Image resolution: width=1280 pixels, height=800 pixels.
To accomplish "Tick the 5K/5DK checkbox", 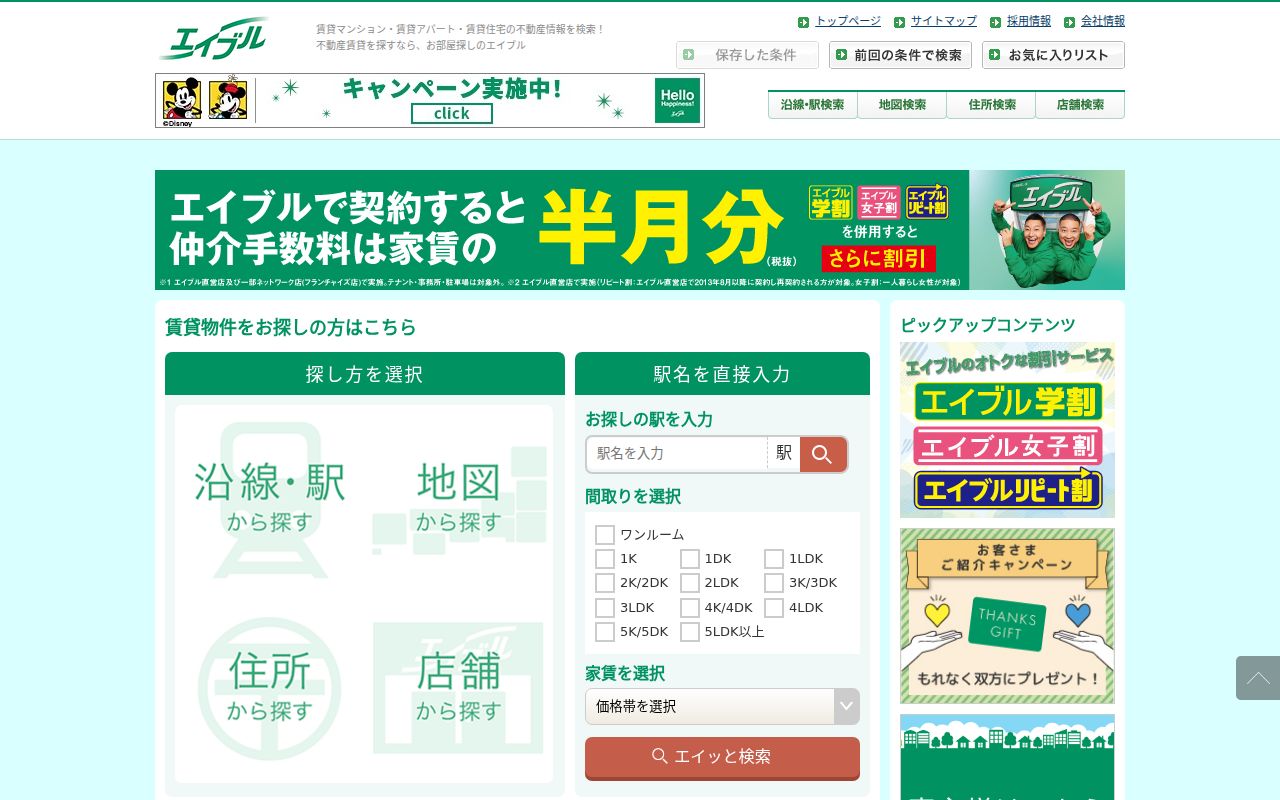I will (605, 632).
